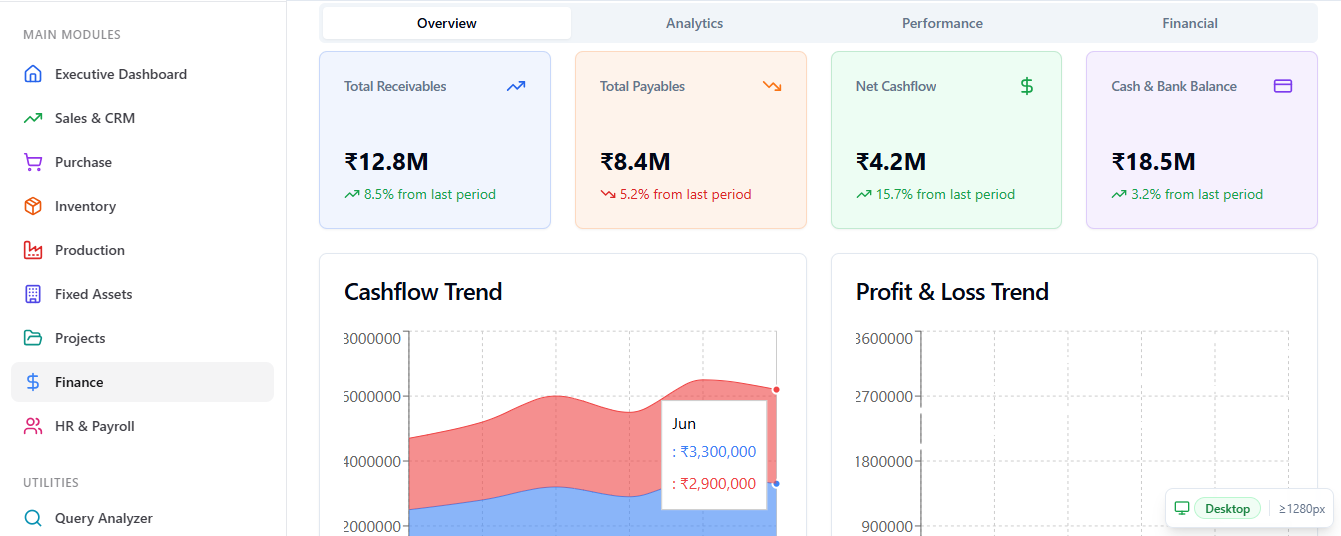Select the Financial tab
The image size is (1341, 536).
(x=1190, y=23)
